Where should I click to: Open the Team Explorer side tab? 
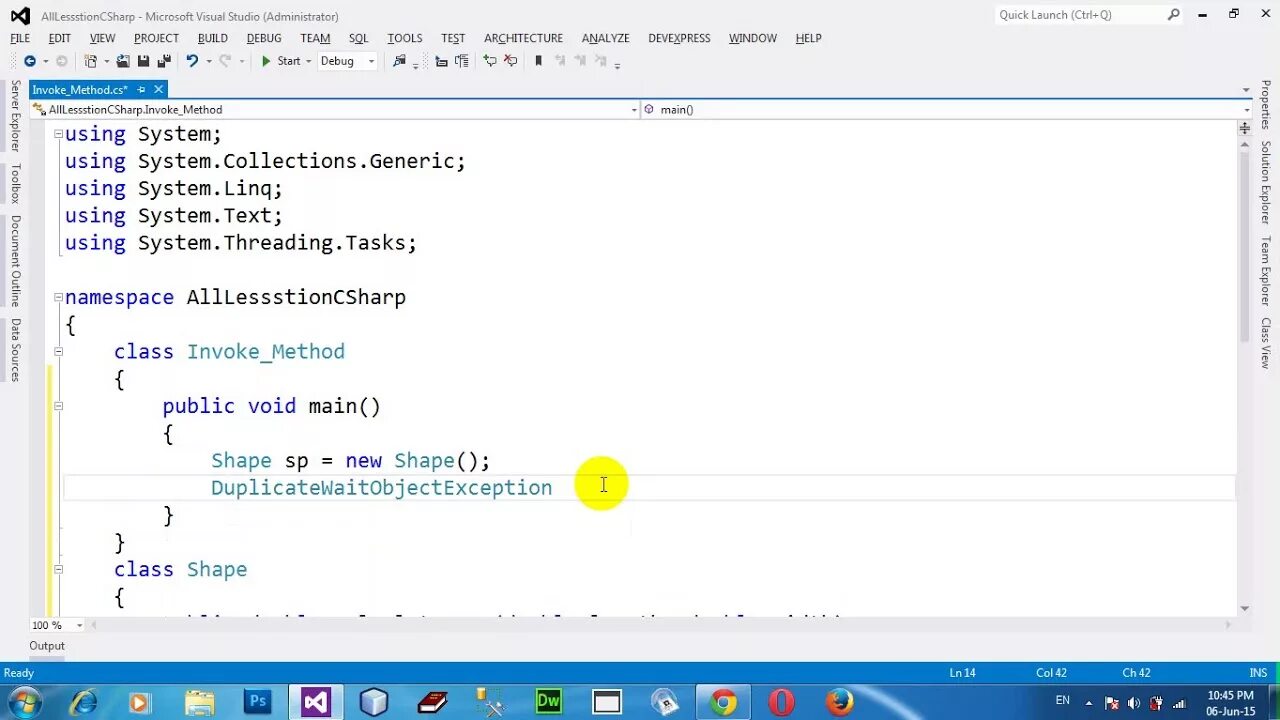pyautogui.click(x=1265, y=270)
